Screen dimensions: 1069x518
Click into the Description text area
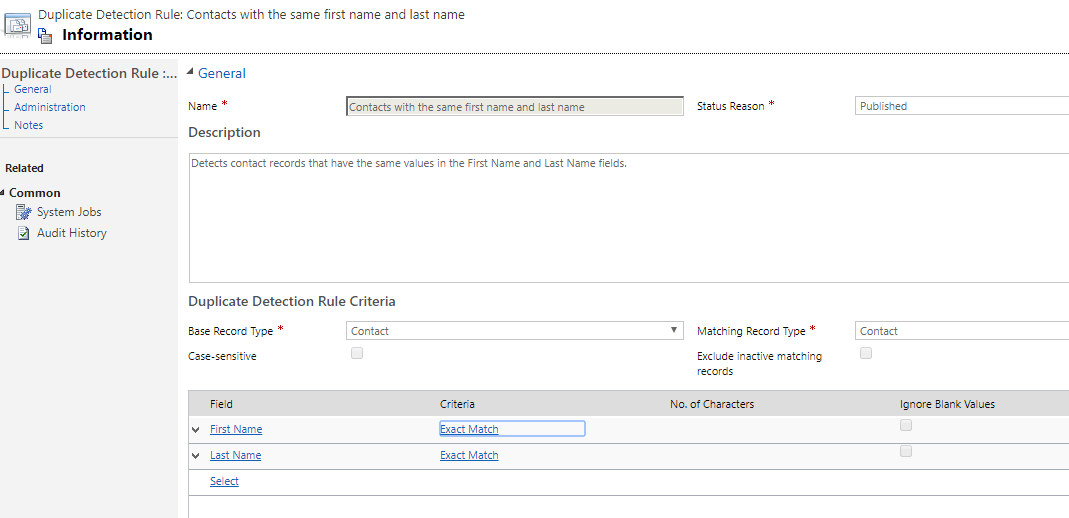(629, 218)
